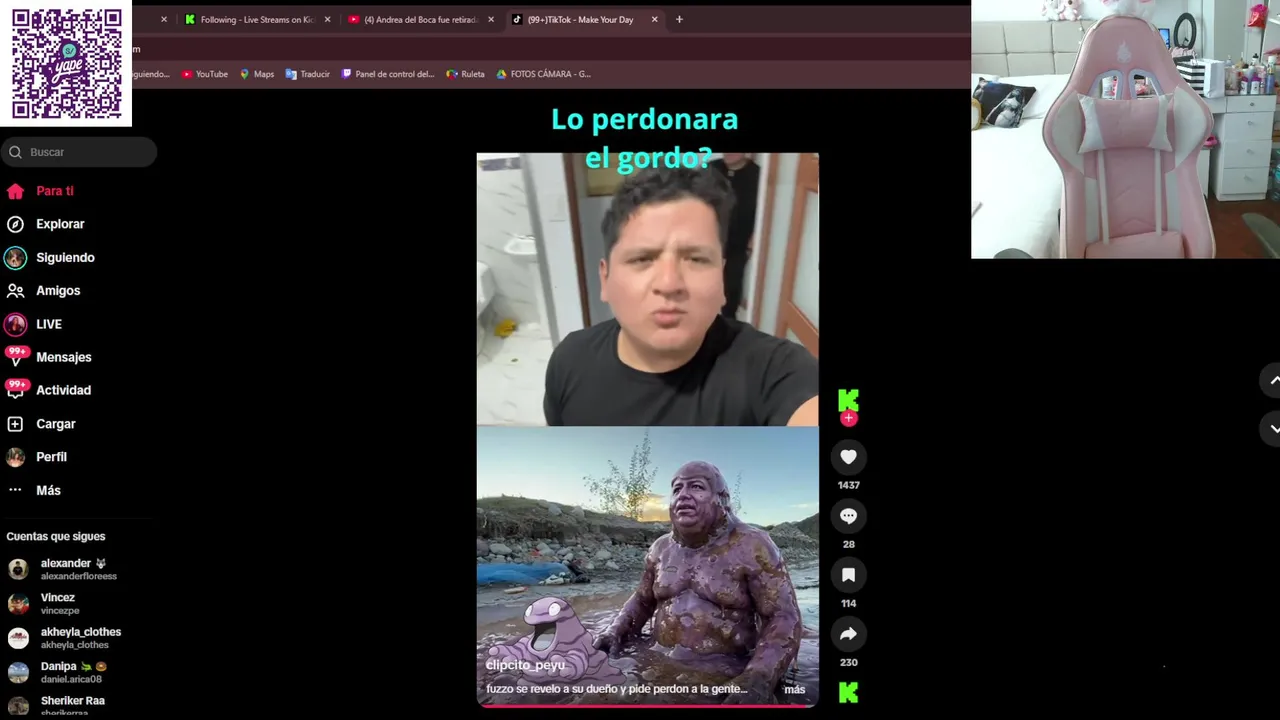Open the Más three-dots menu
1280x720 pixels.
tap(15, 490)
